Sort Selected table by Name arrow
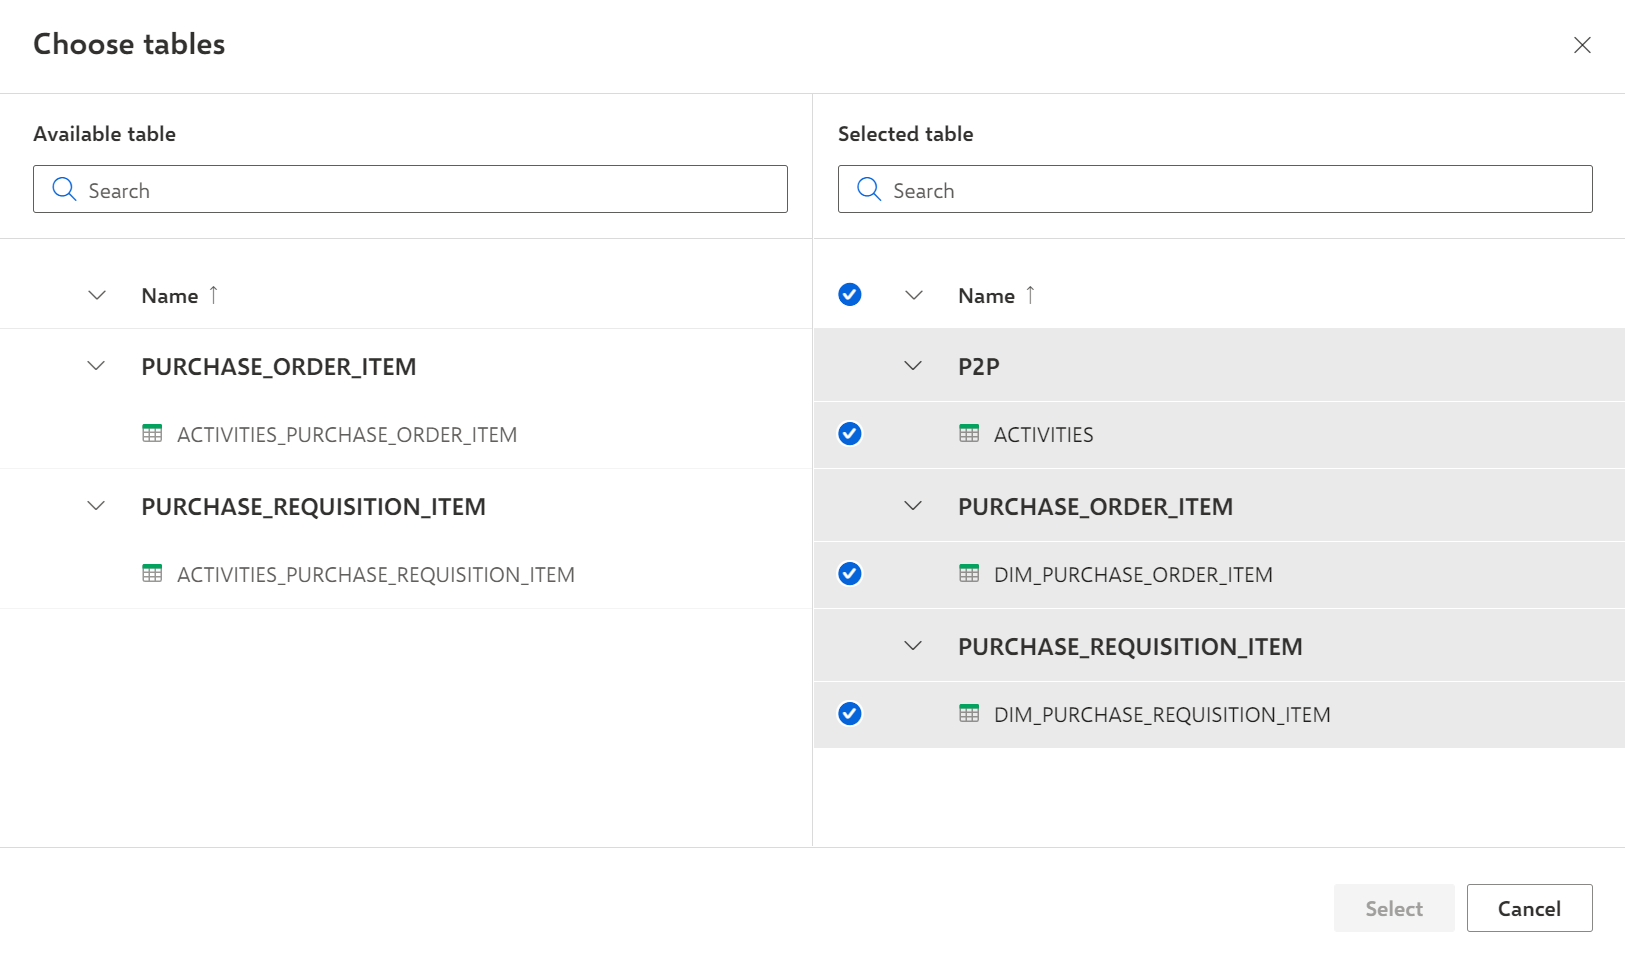This screenshot has height=966, width=1625. (1030, 295)
